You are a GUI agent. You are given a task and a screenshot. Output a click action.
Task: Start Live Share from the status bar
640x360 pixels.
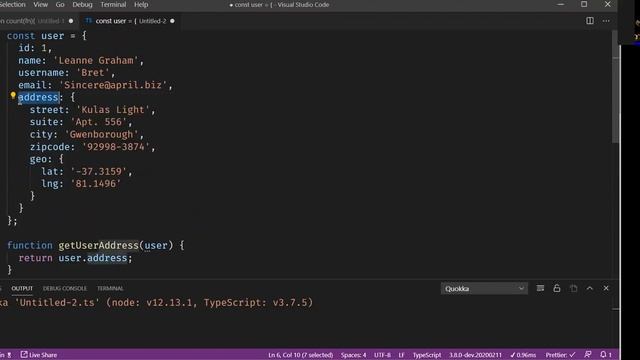[39, 355]
